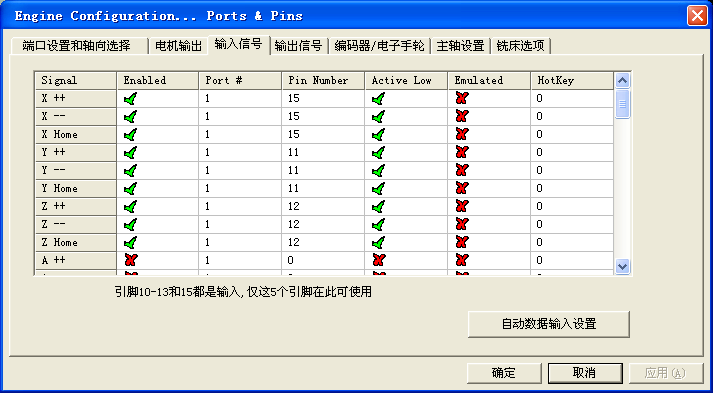
Task: Select the 输入信号 tab
Action: tap(239, 45)
